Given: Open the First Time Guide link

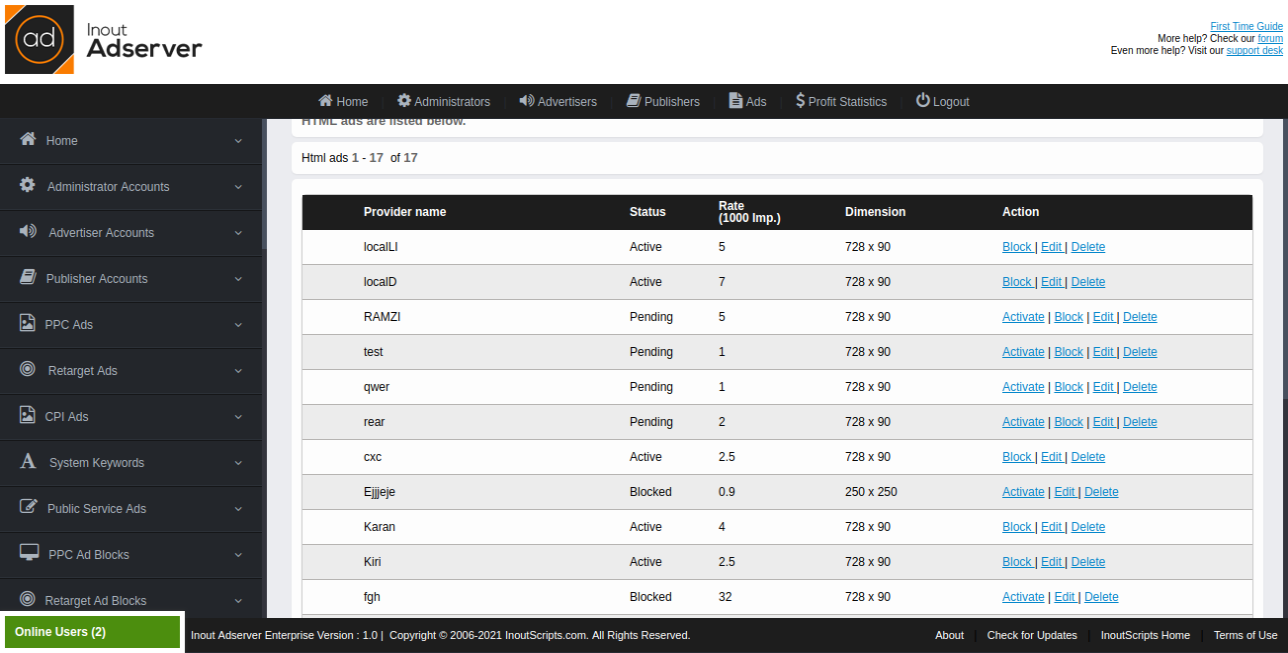Looking at the screenshot, I should click(1246, 26).
